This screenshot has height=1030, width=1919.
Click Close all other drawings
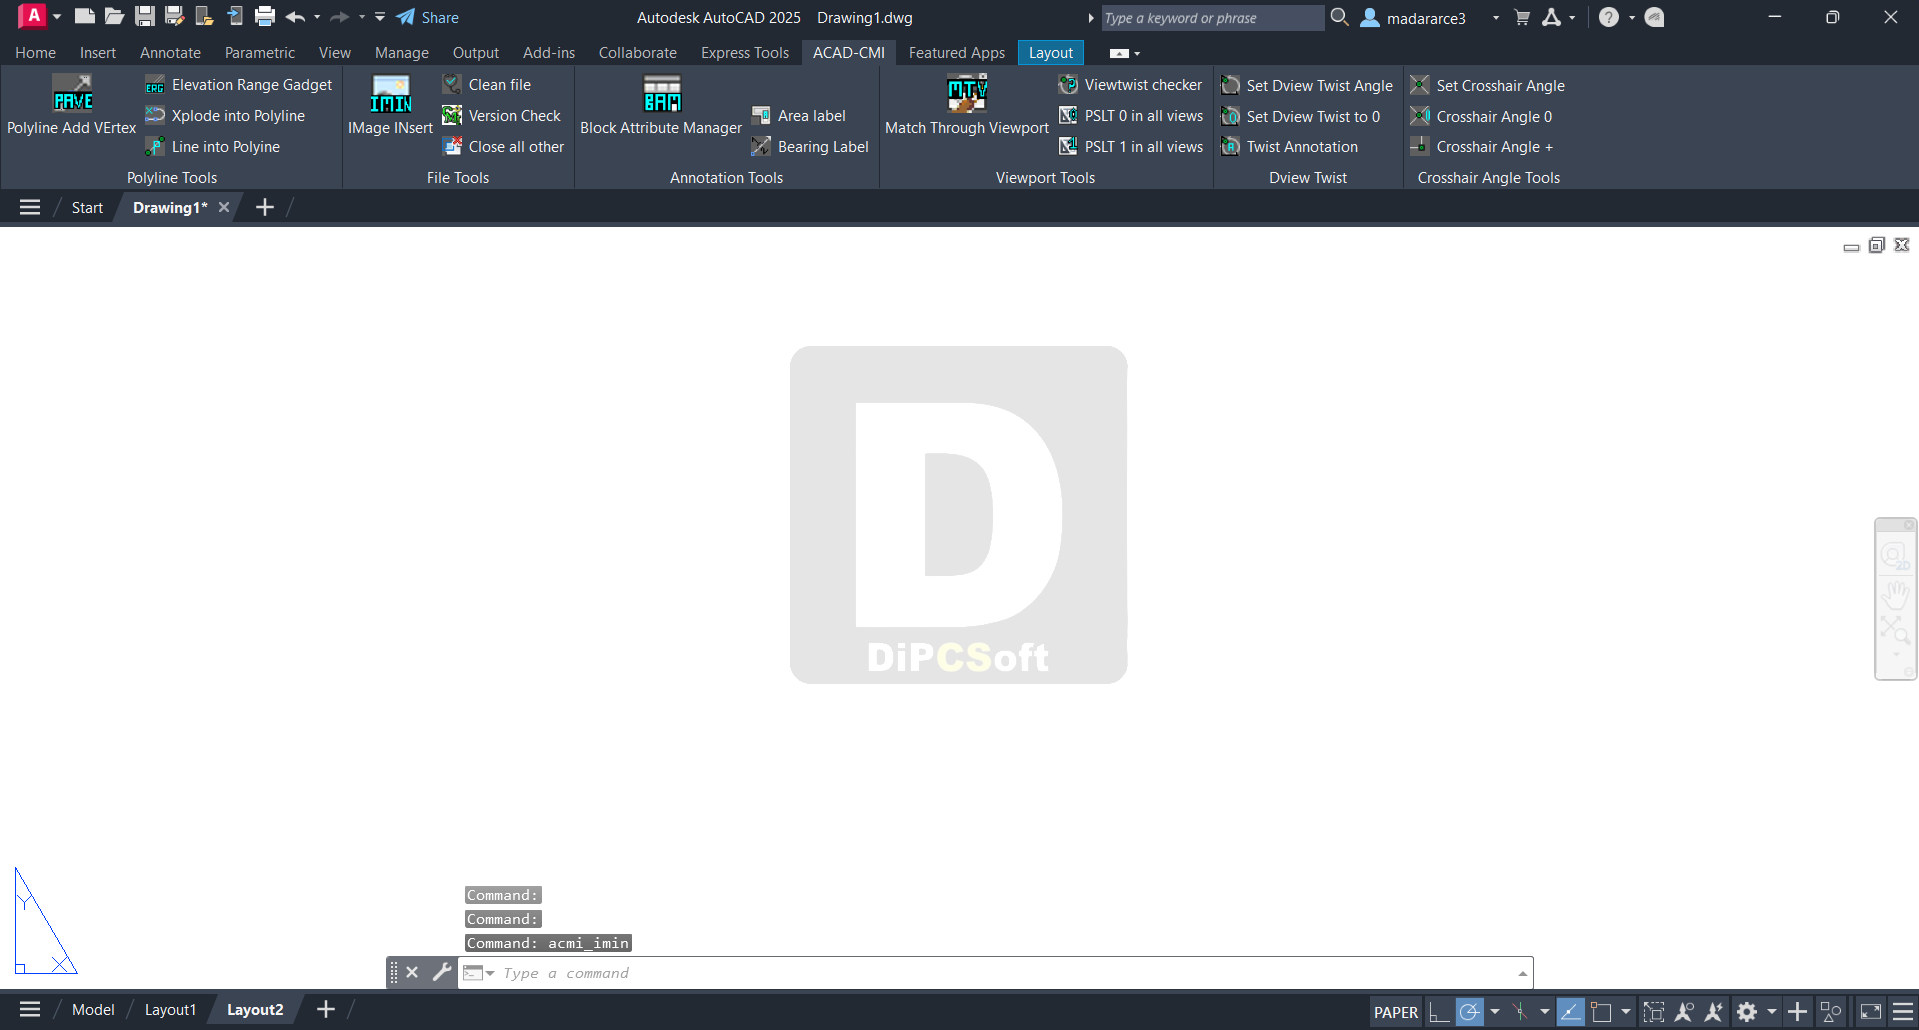click(504, 147)
